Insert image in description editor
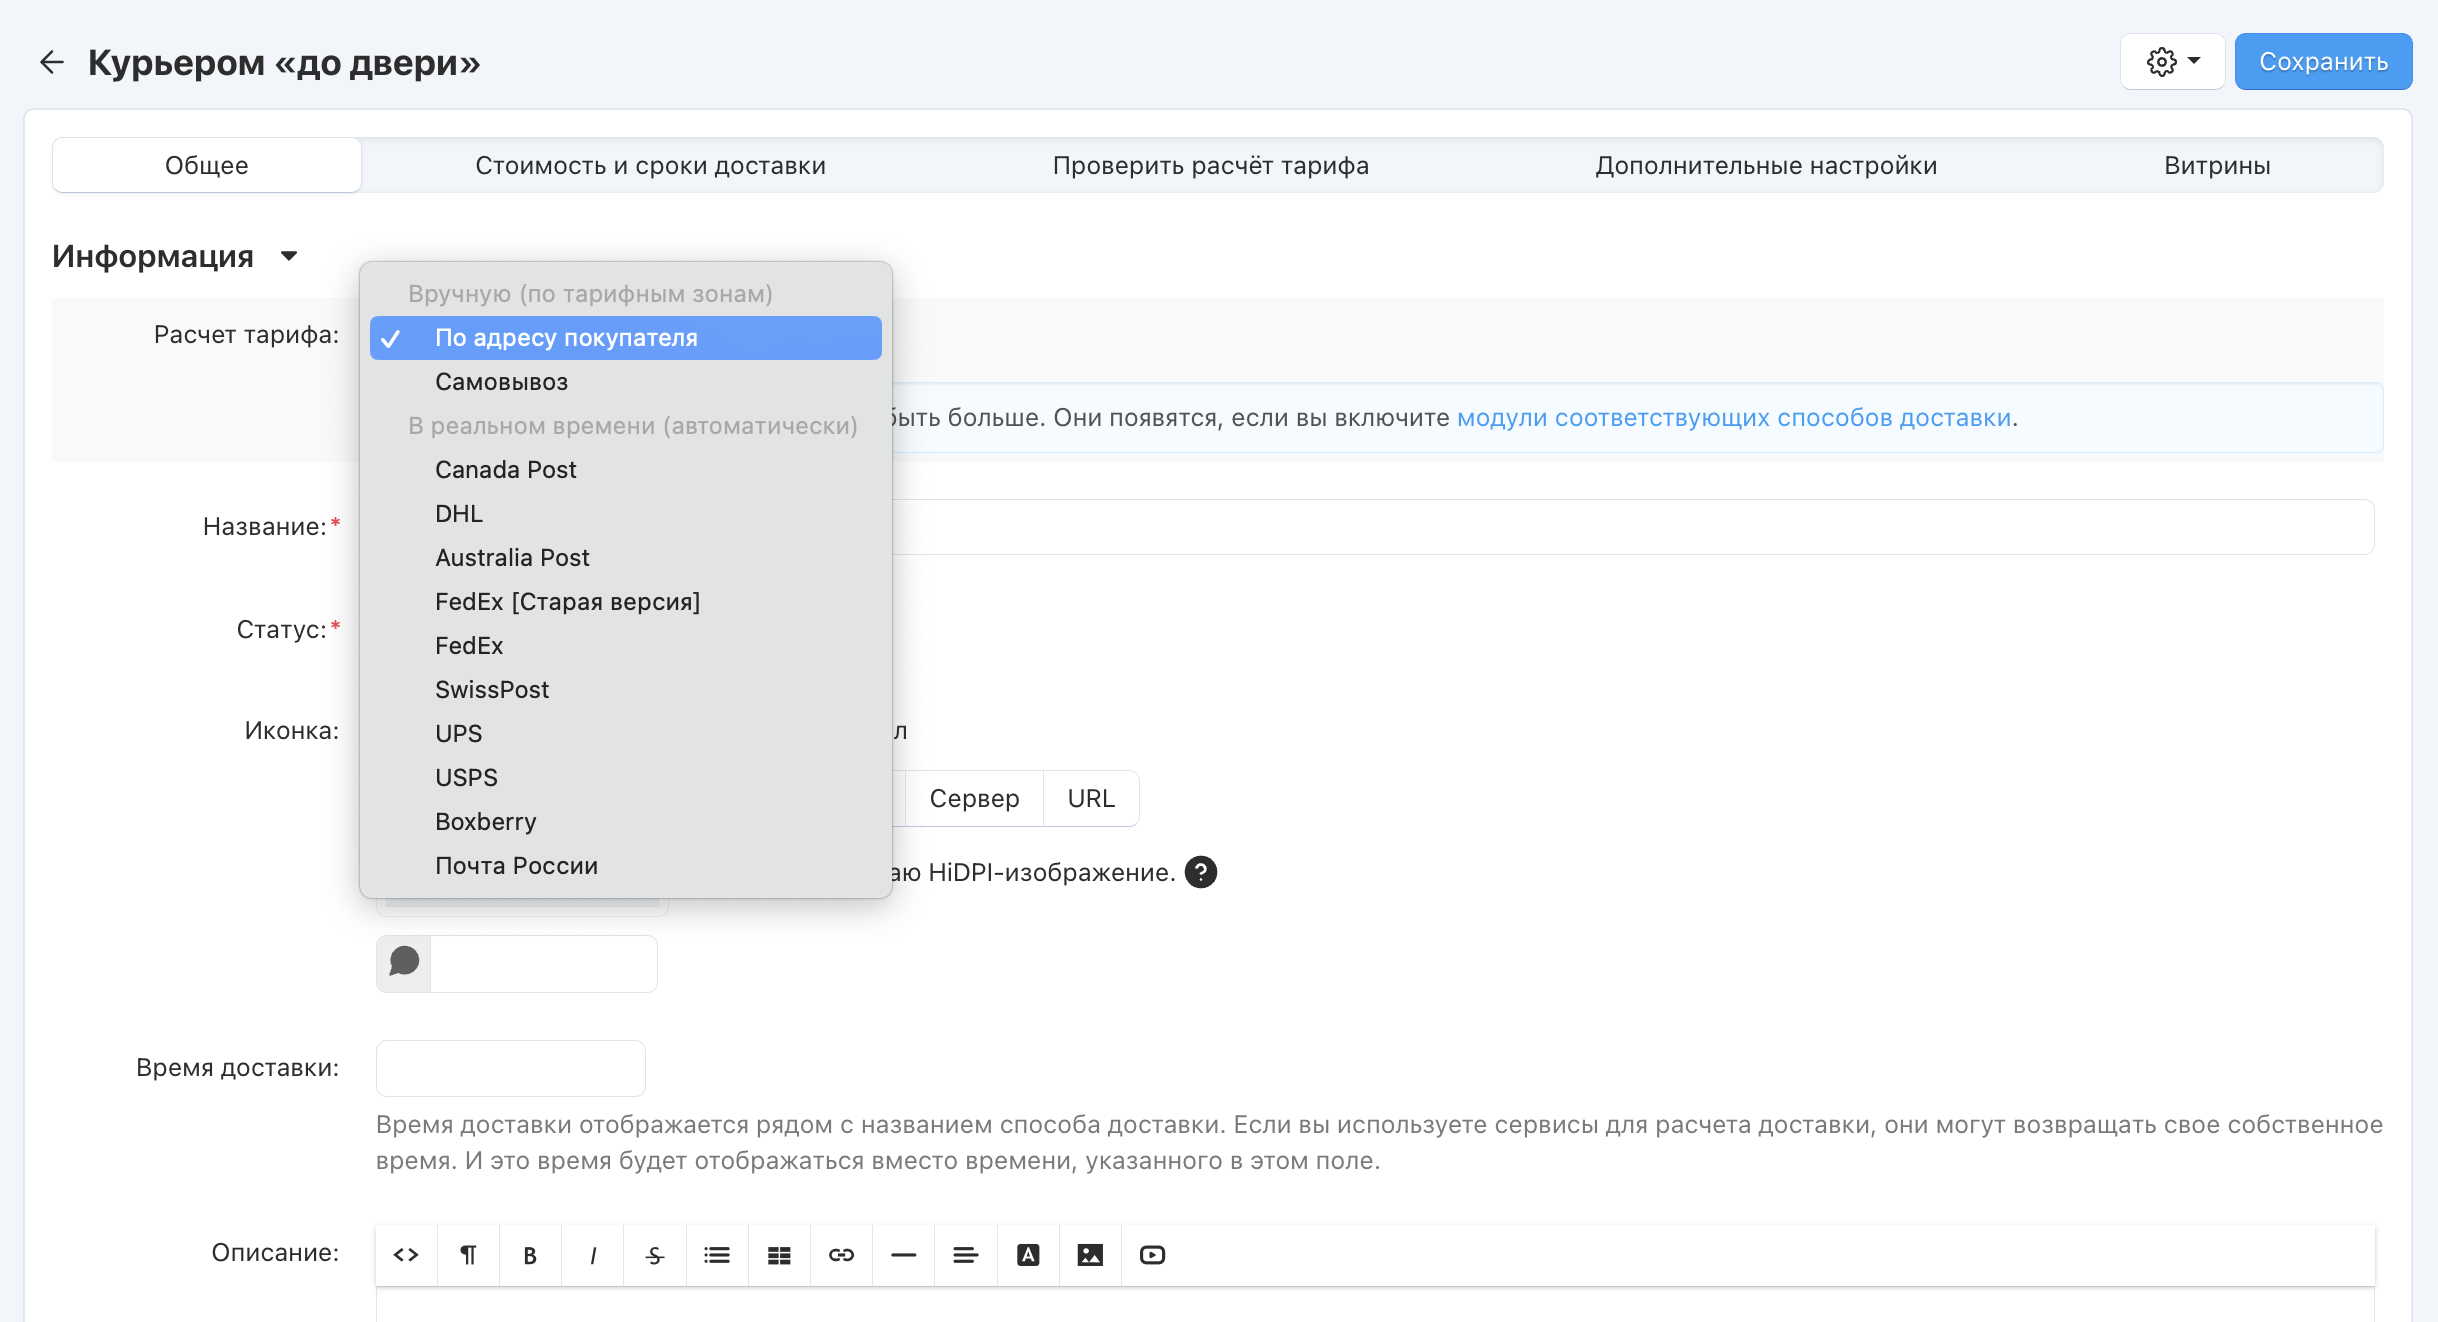Viewport: 2438px width, 1322px height. (1090, 1255)
